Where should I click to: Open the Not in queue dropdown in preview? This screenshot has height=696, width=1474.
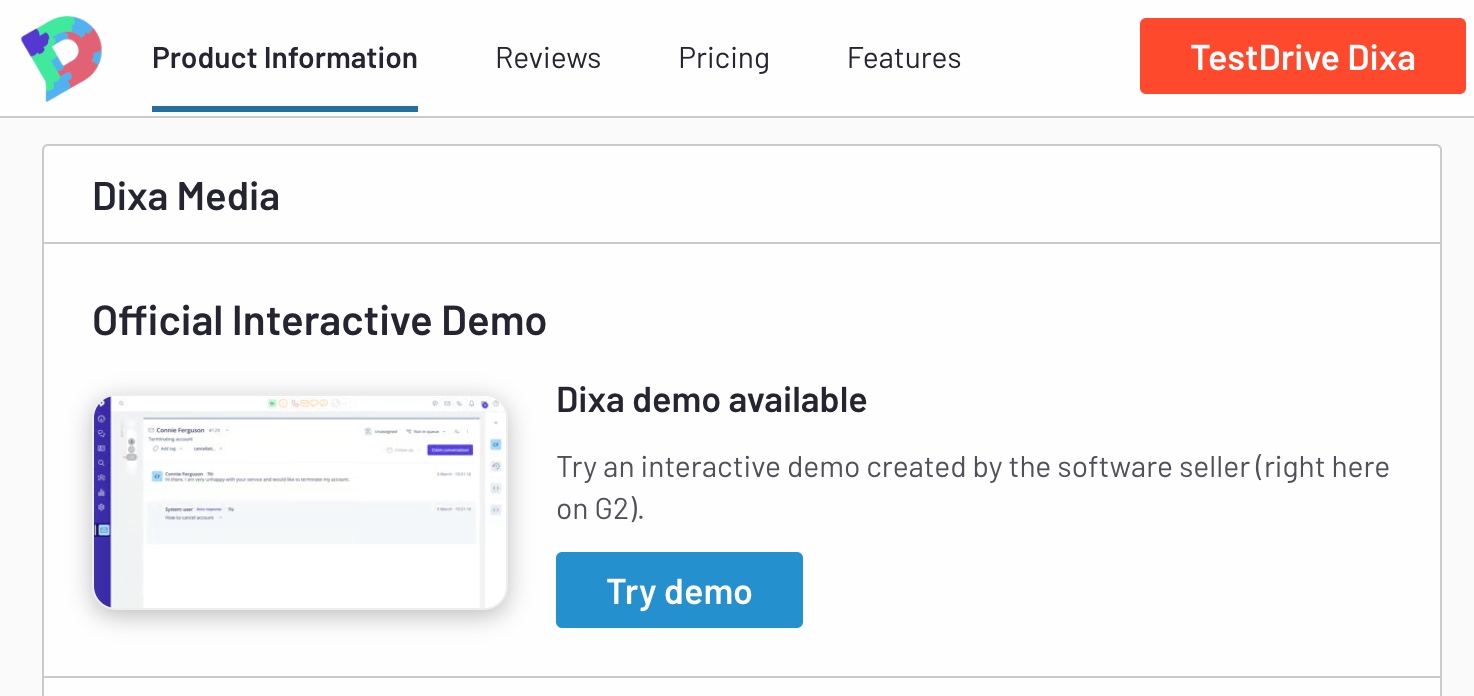pos(425,431)
